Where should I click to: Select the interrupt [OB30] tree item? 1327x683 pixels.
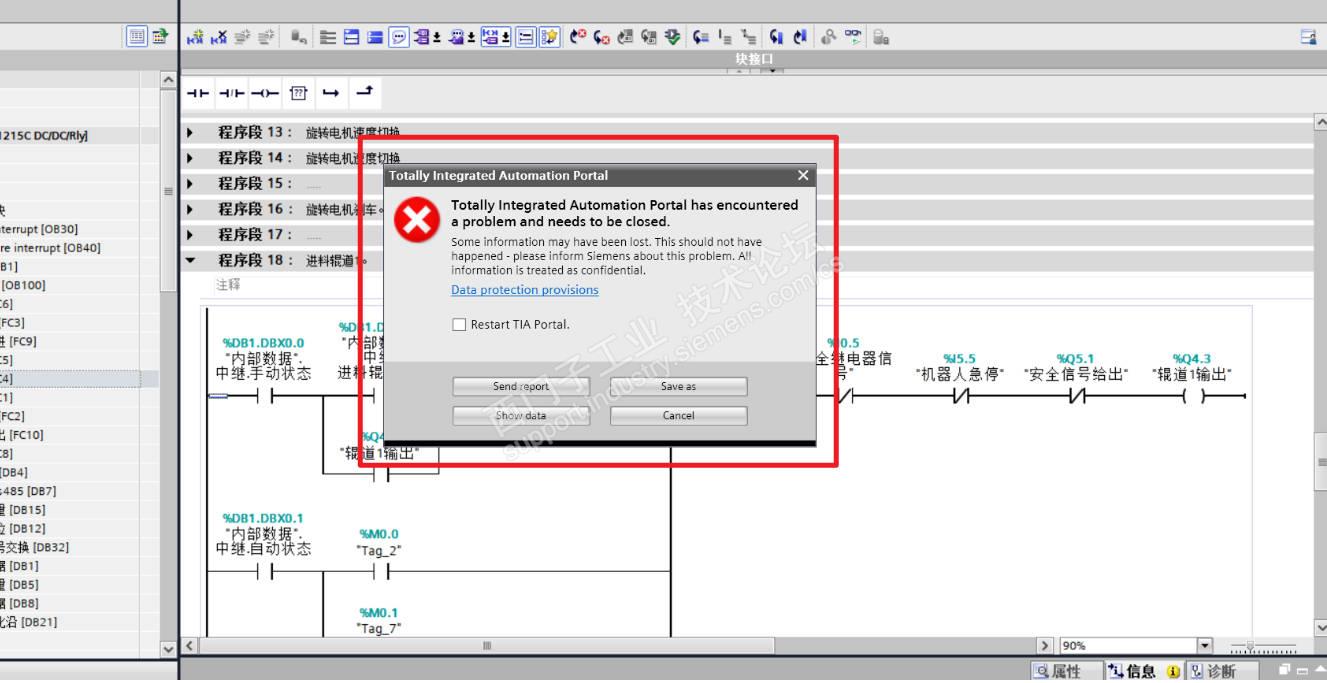tap(39, 229)
